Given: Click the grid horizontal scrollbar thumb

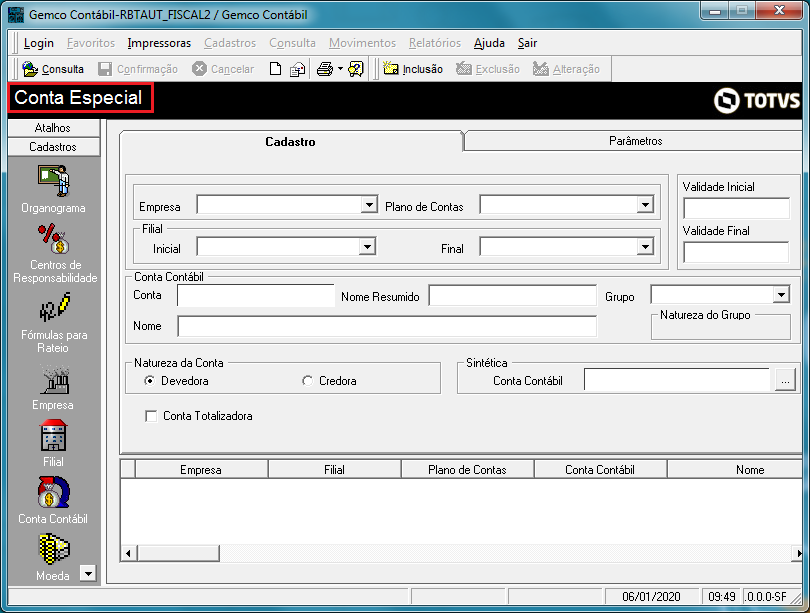Looking at the screenshot, I should (x=178, y=554).
